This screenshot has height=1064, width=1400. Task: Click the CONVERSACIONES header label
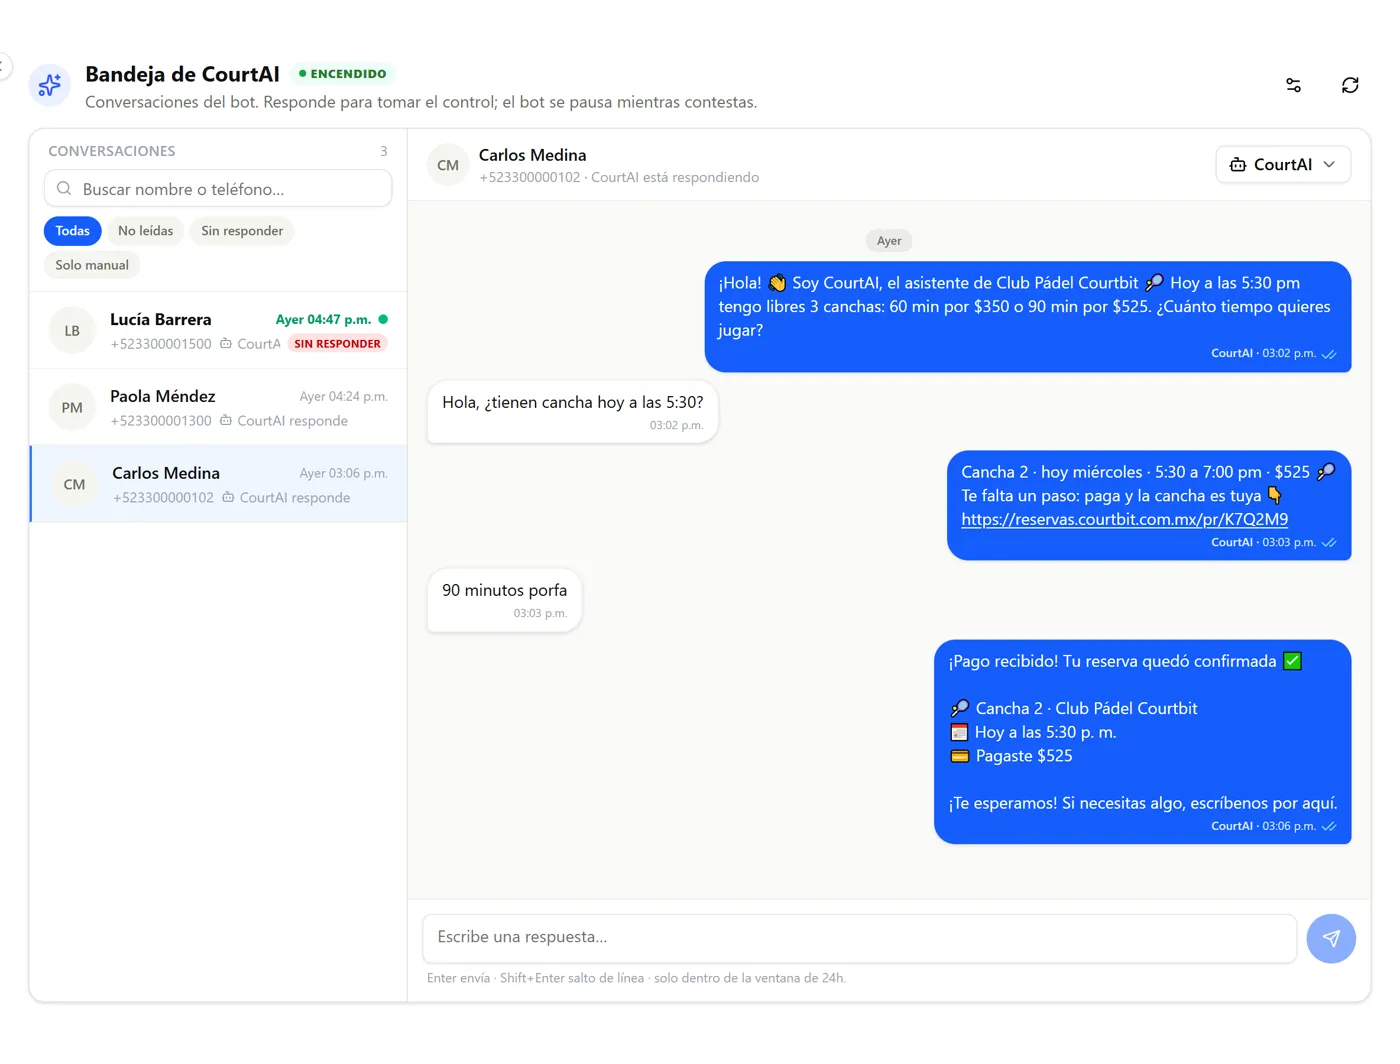coord(112,151)
